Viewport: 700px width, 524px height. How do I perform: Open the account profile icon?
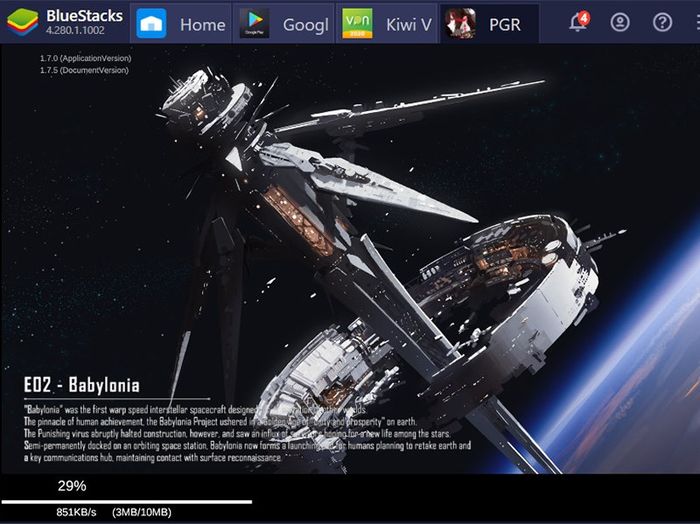[x=620, y=22]
